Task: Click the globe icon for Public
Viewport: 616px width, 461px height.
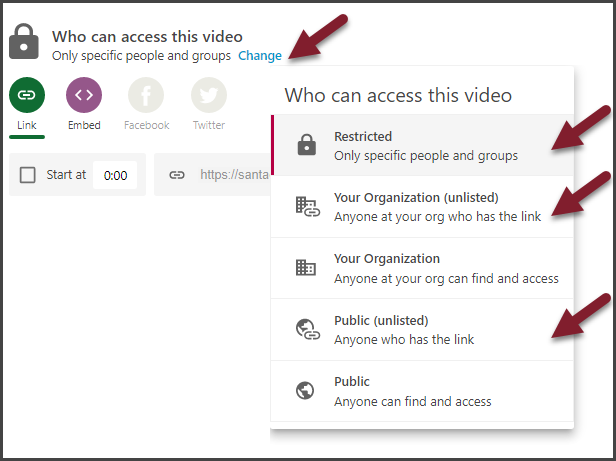Action: 305,391
